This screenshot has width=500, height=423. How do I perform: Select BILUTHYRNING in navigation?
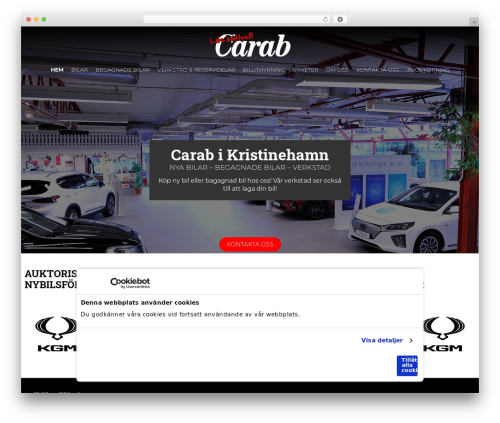coord(264,70)
